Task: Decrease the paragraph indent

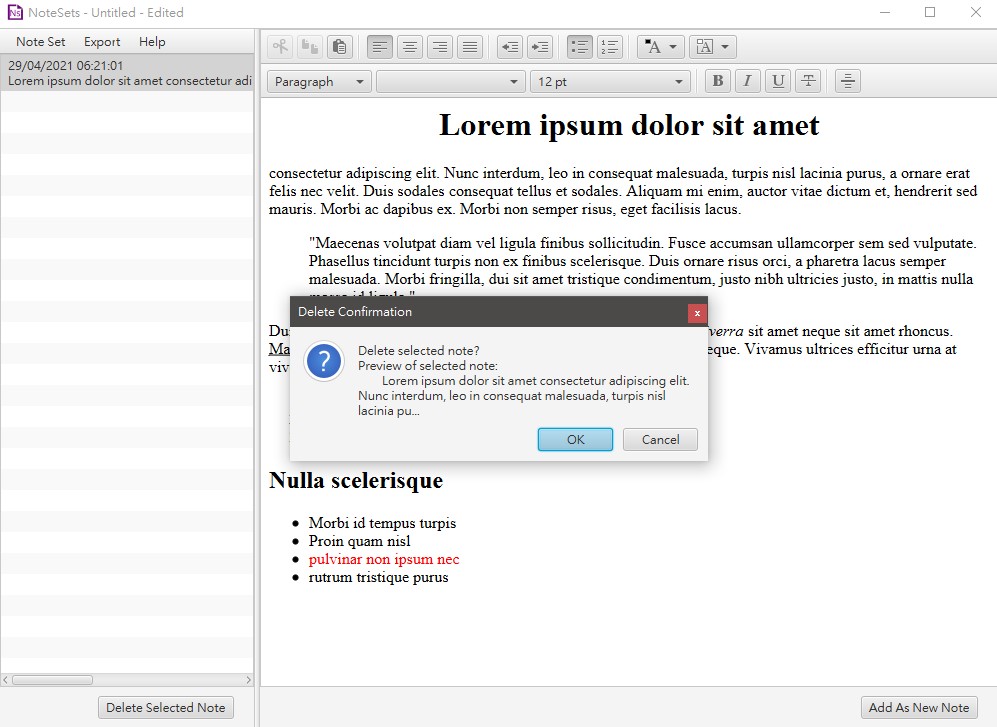Action: pos(510,47)
